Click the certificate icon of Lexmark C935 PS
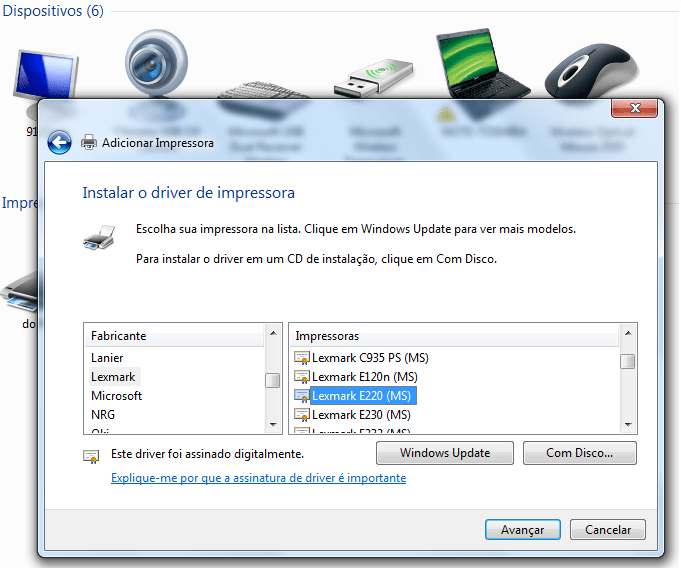Screen dimensions: 681x568 (302, 358)
